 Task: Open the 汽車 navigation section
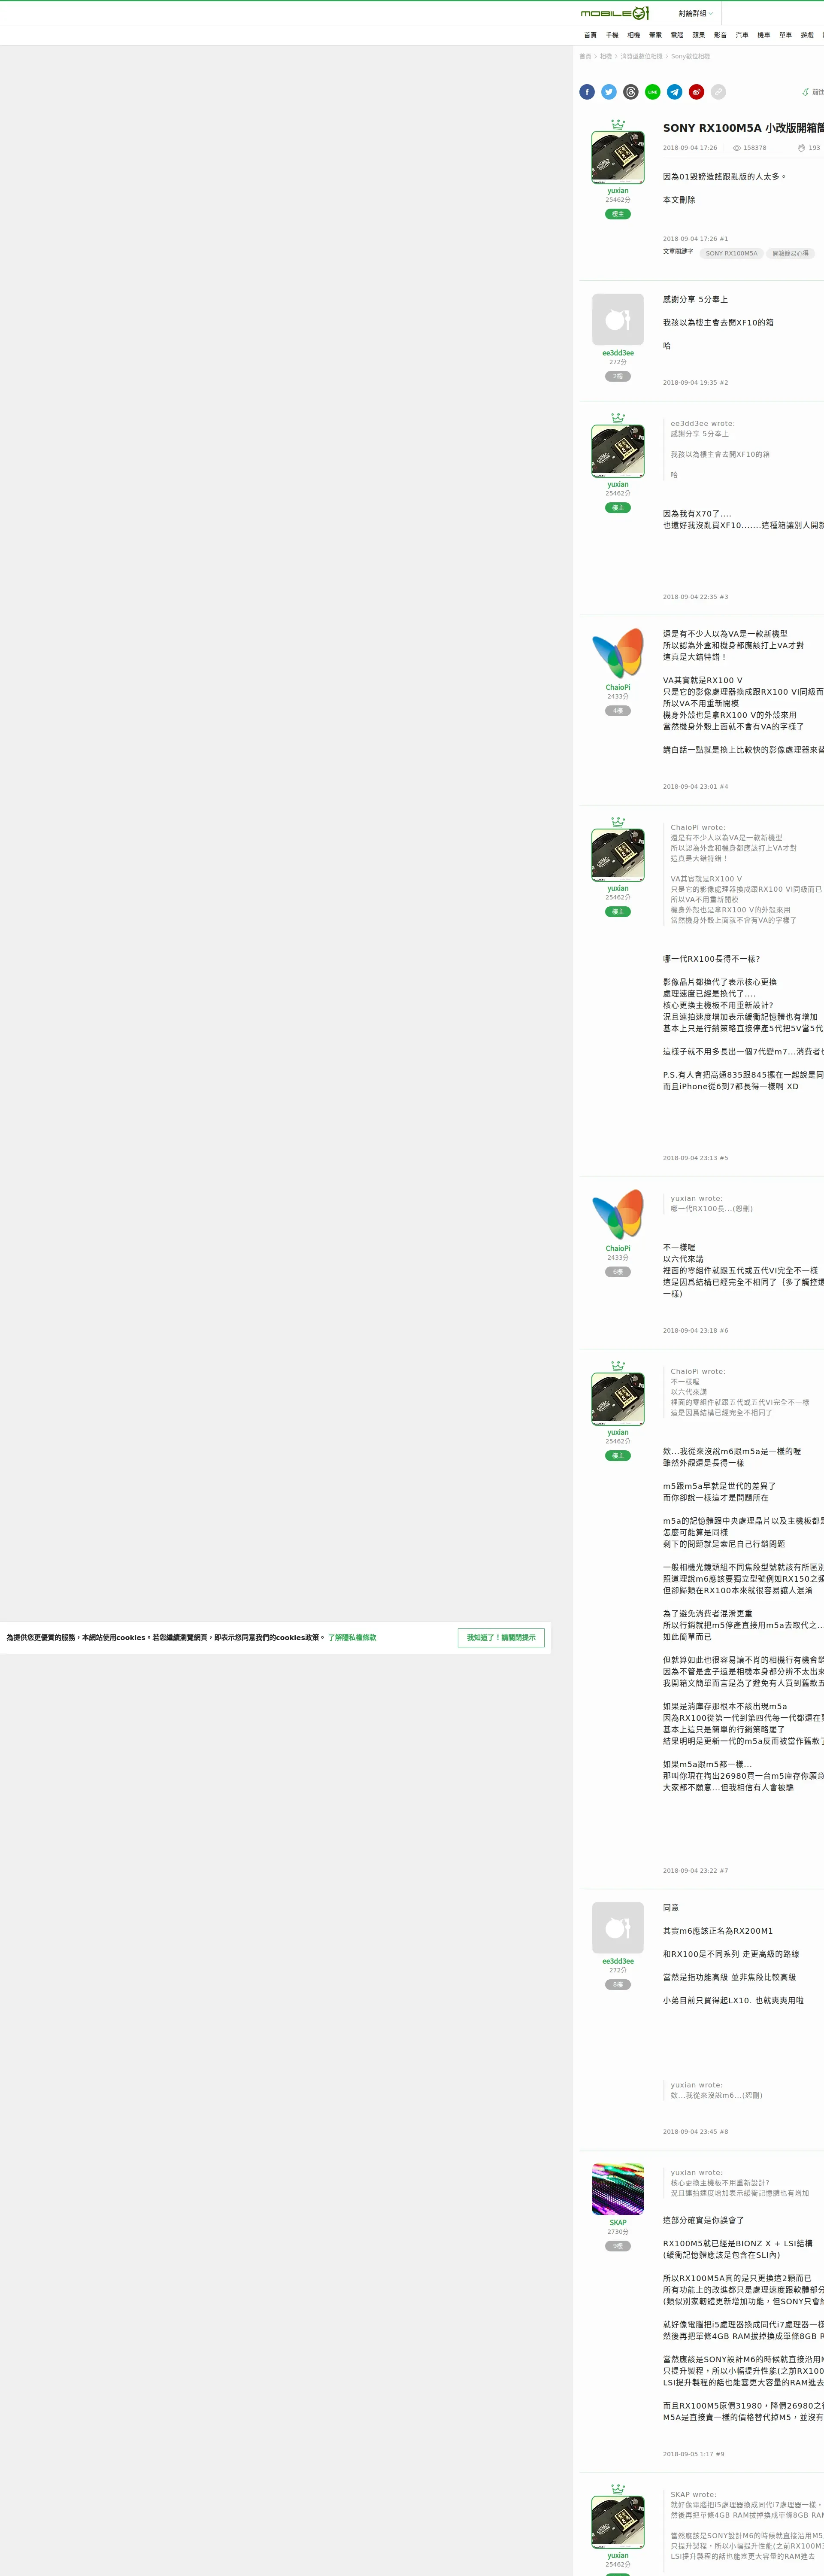(x=742, y=35)
